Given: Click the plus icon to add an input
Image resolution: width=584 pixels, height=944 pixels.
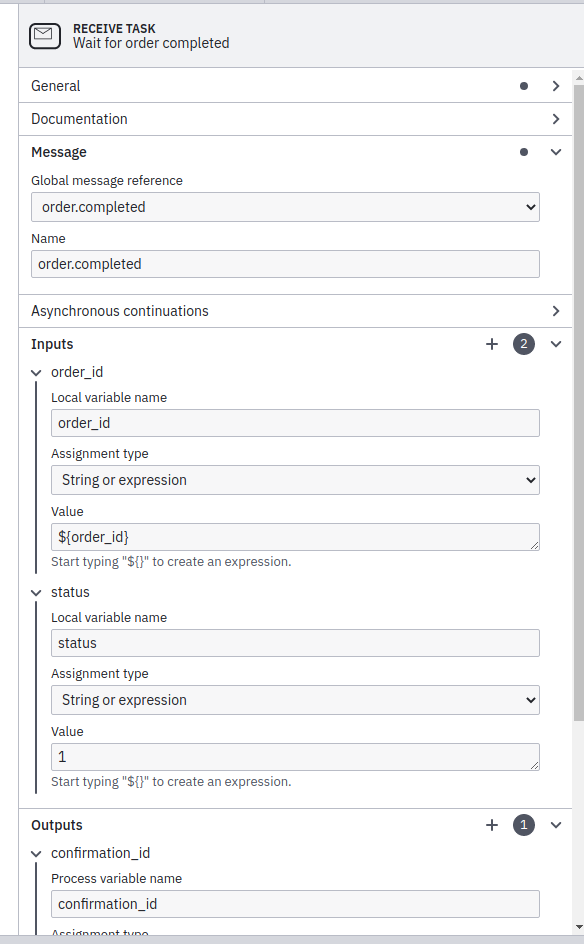Looking at the screenshot, I should click(491, 344).
